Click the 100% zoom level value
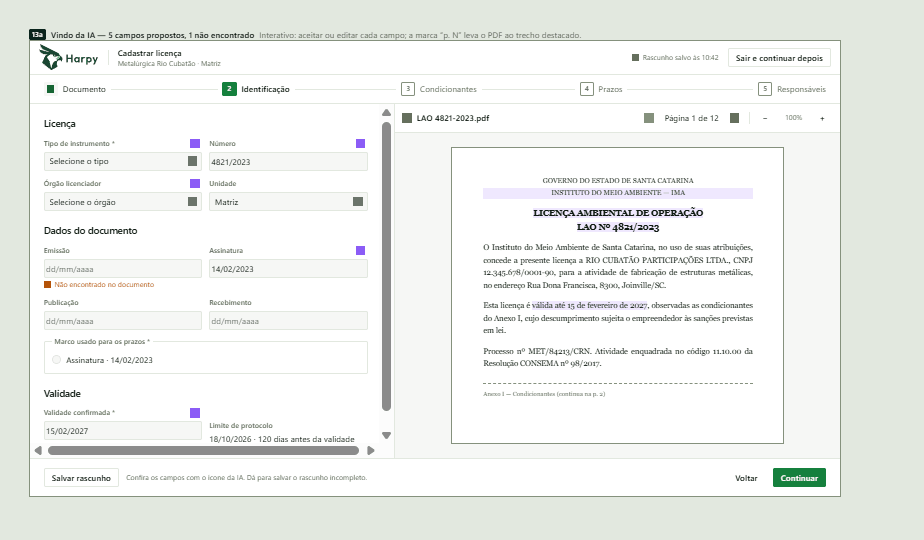The height and width of the screenshot is (540, 924). [793, 118]
